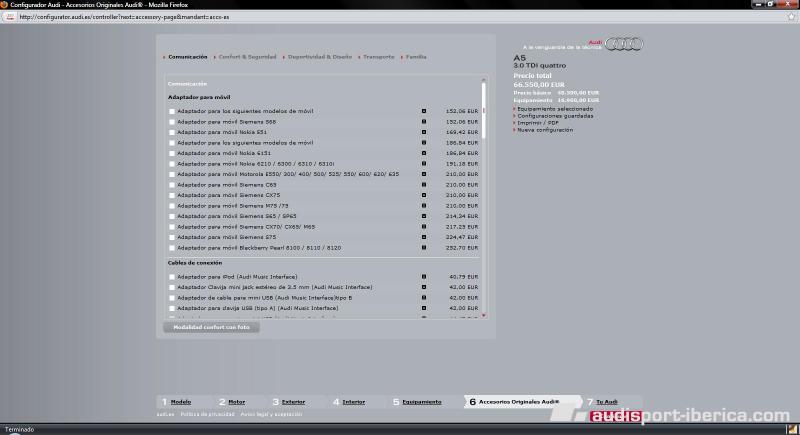The height and width of the screenshot is (435, 800).
Task: Go to step 7 Tu Audi
Action: (x=607, y=402)
